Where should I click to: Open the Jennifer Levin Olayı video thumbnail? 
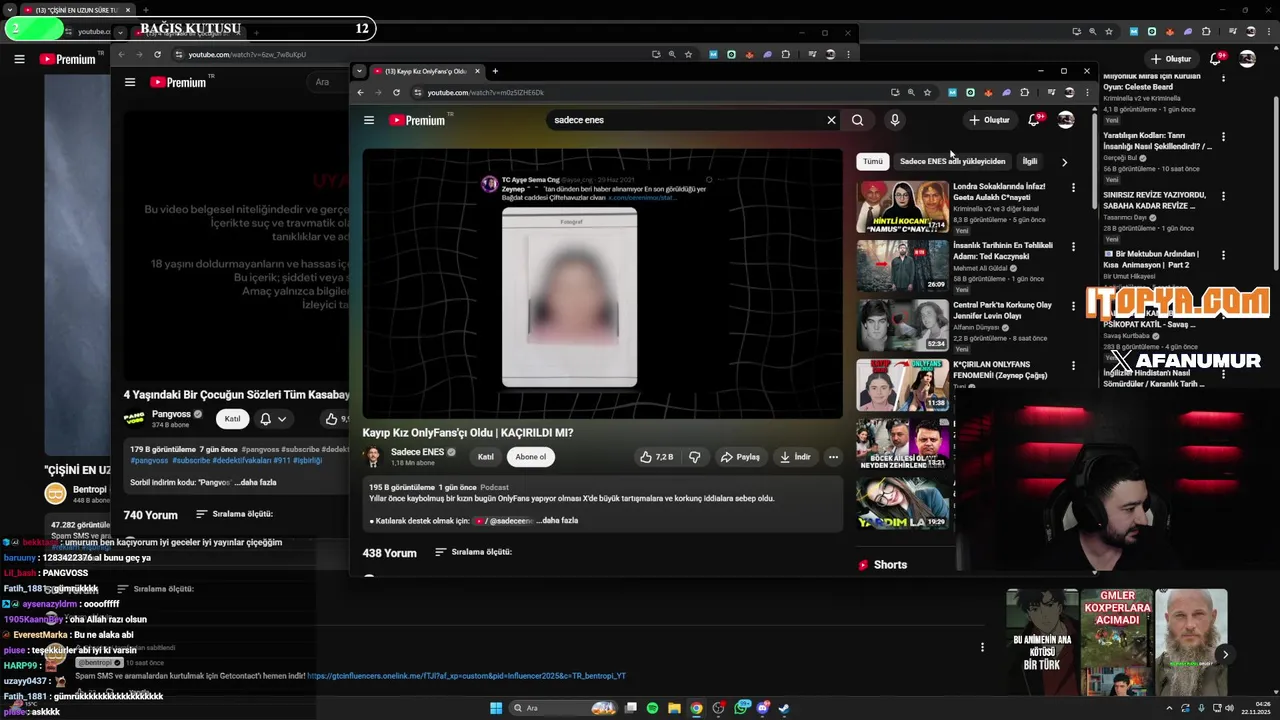[902, 325]
